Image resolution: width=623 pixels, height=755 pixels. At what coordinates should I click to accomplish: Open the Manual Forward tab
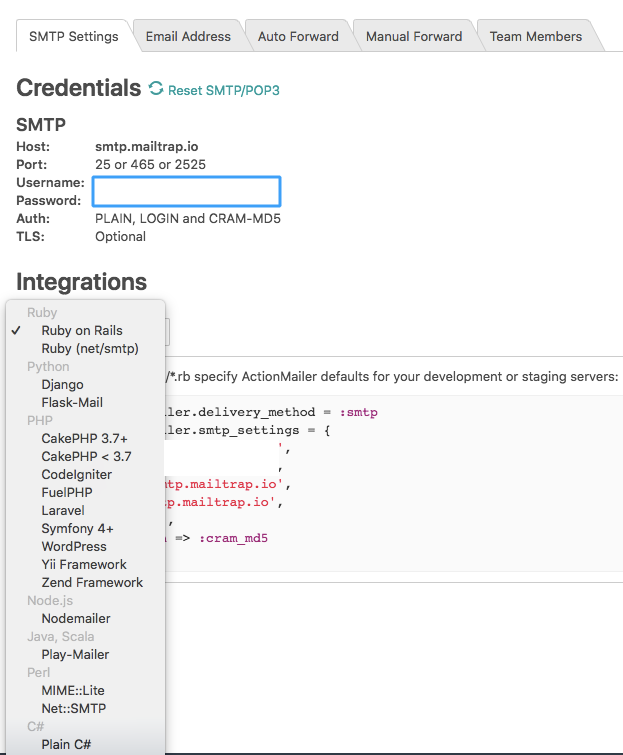414,36
